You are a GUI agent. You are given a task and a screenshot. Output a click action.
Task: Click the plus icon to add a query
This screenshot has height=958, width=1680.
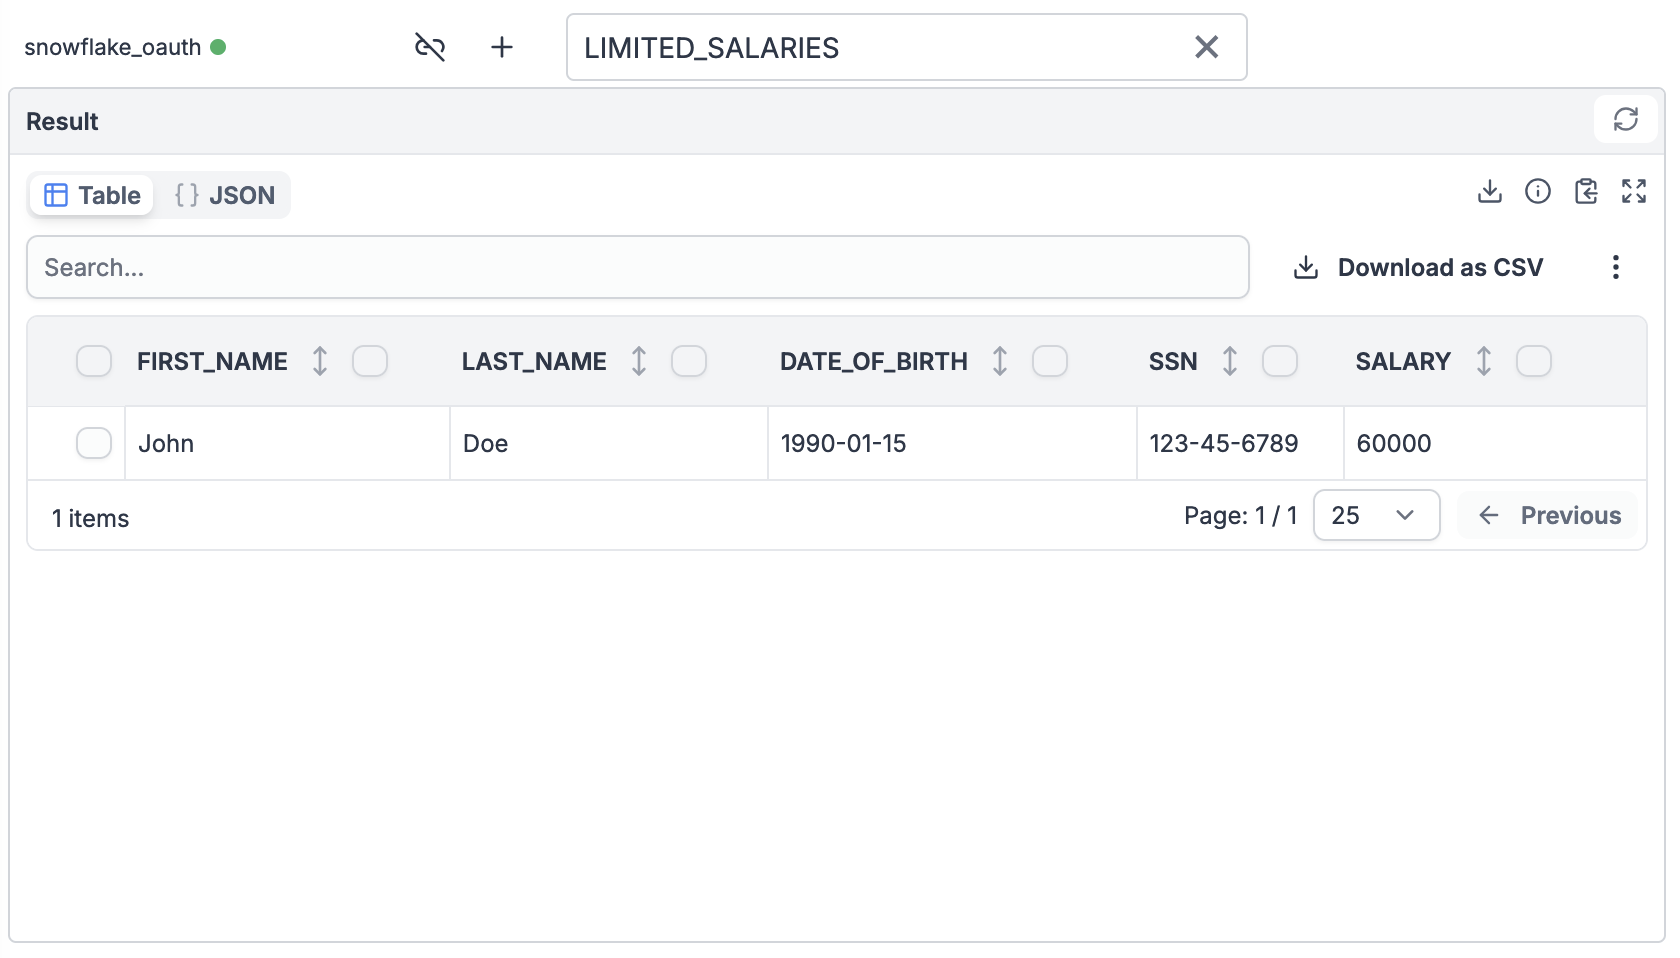click(x=502, y=46)
